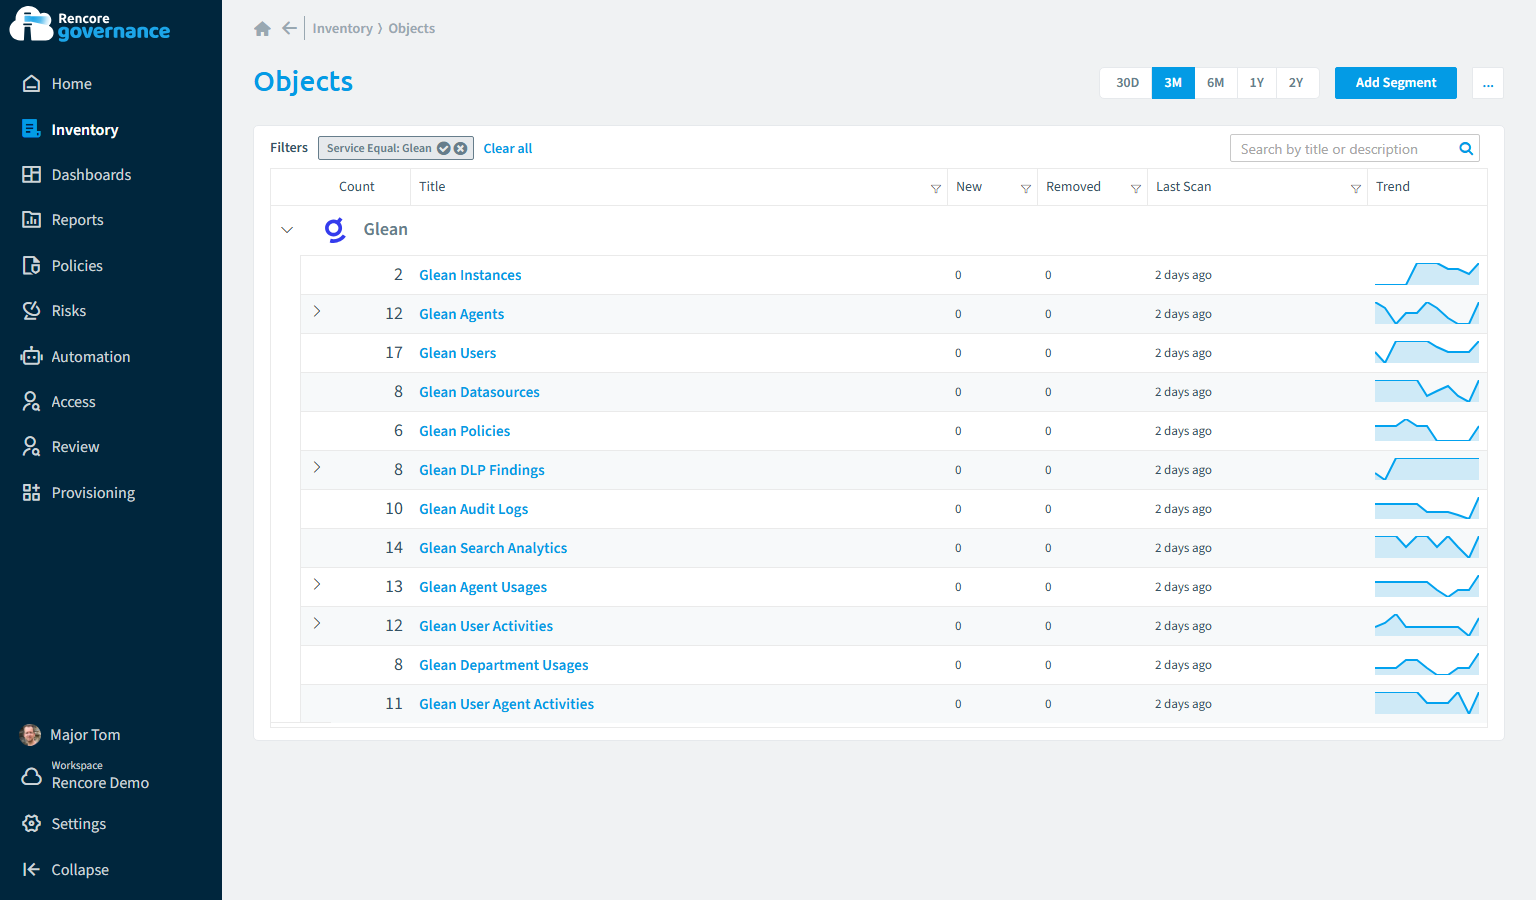Open the Glean Datasources link
Image resolution: width=1536 pixels, height=900 pixels.
pos(479,392)
